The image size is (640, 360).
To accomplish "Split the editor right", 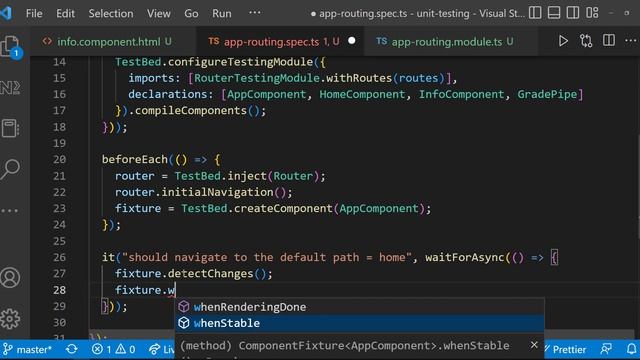I will click(609, 41).
